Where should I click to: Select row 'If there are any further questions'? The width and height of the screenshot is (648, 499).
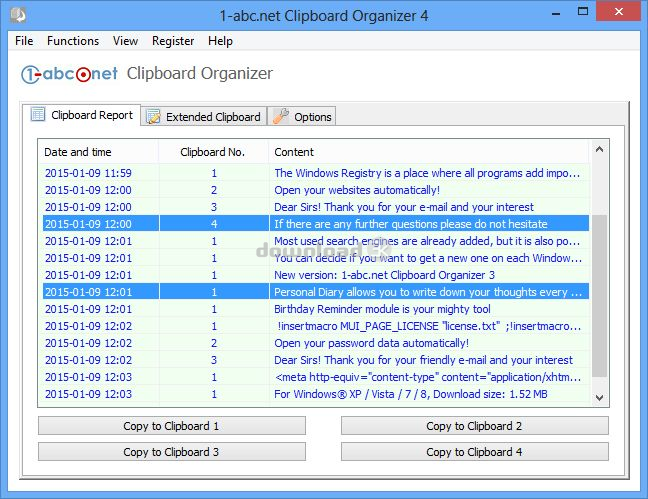coord(316,224)
